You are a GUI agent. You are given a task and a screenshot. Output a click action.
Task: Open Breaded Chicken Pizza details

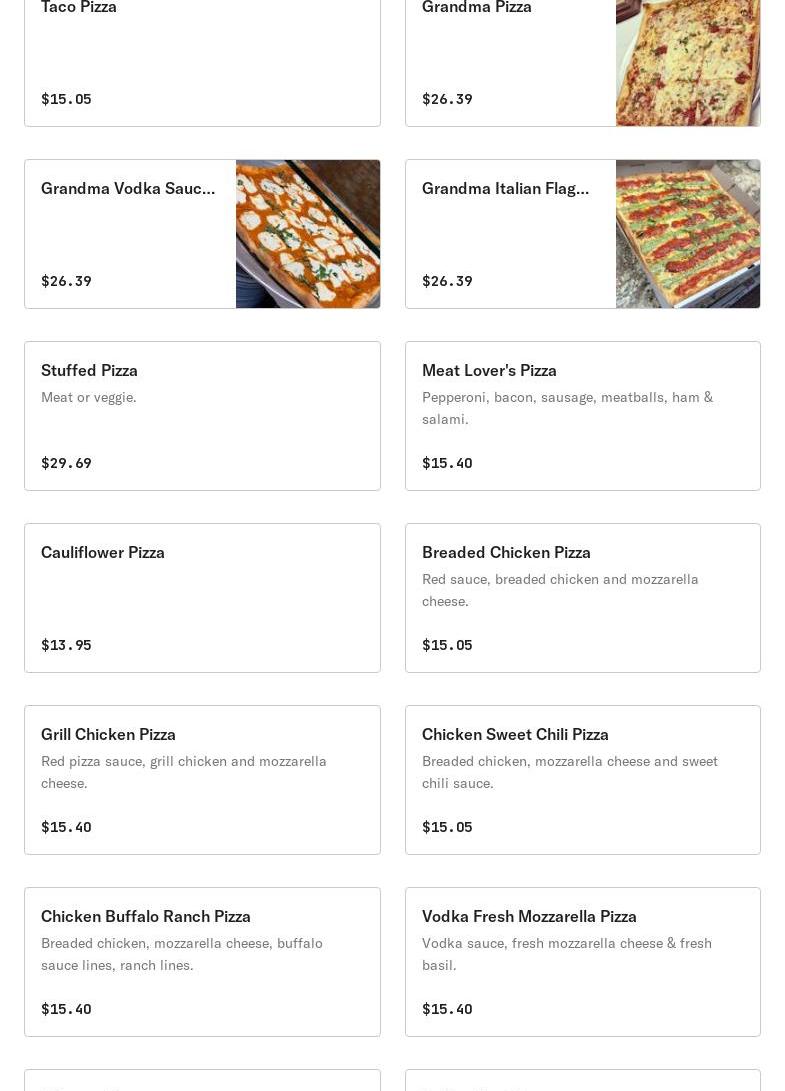[583, 598]
